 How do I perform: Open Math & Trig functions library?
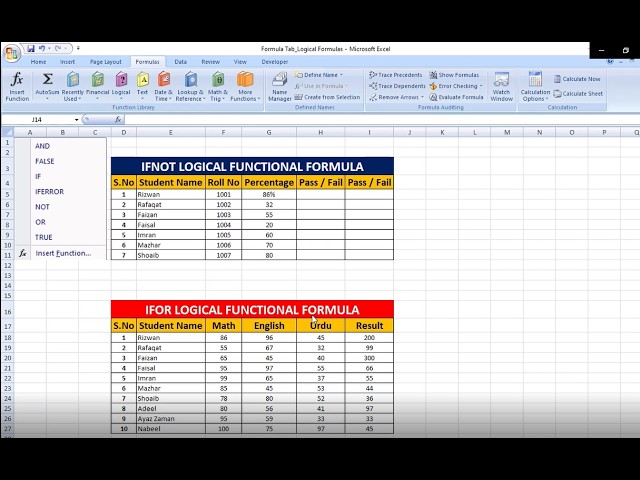[x=218, y=86]
